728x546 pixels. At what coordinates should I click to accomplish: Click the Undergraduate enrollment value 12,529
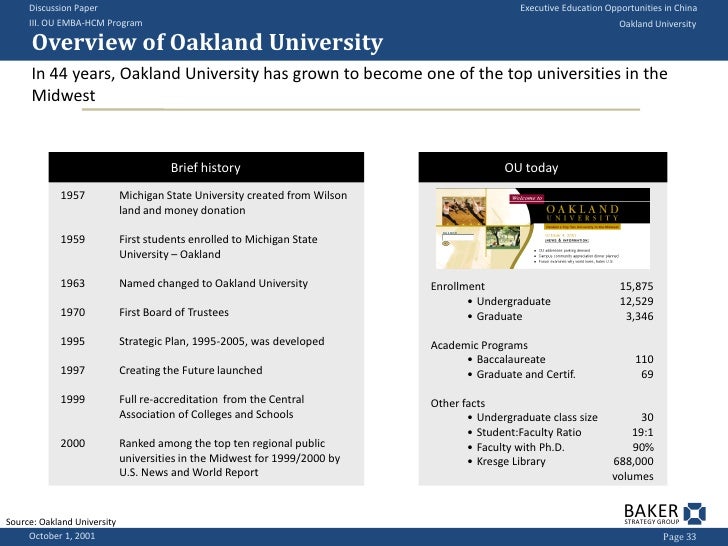[637, 301]
